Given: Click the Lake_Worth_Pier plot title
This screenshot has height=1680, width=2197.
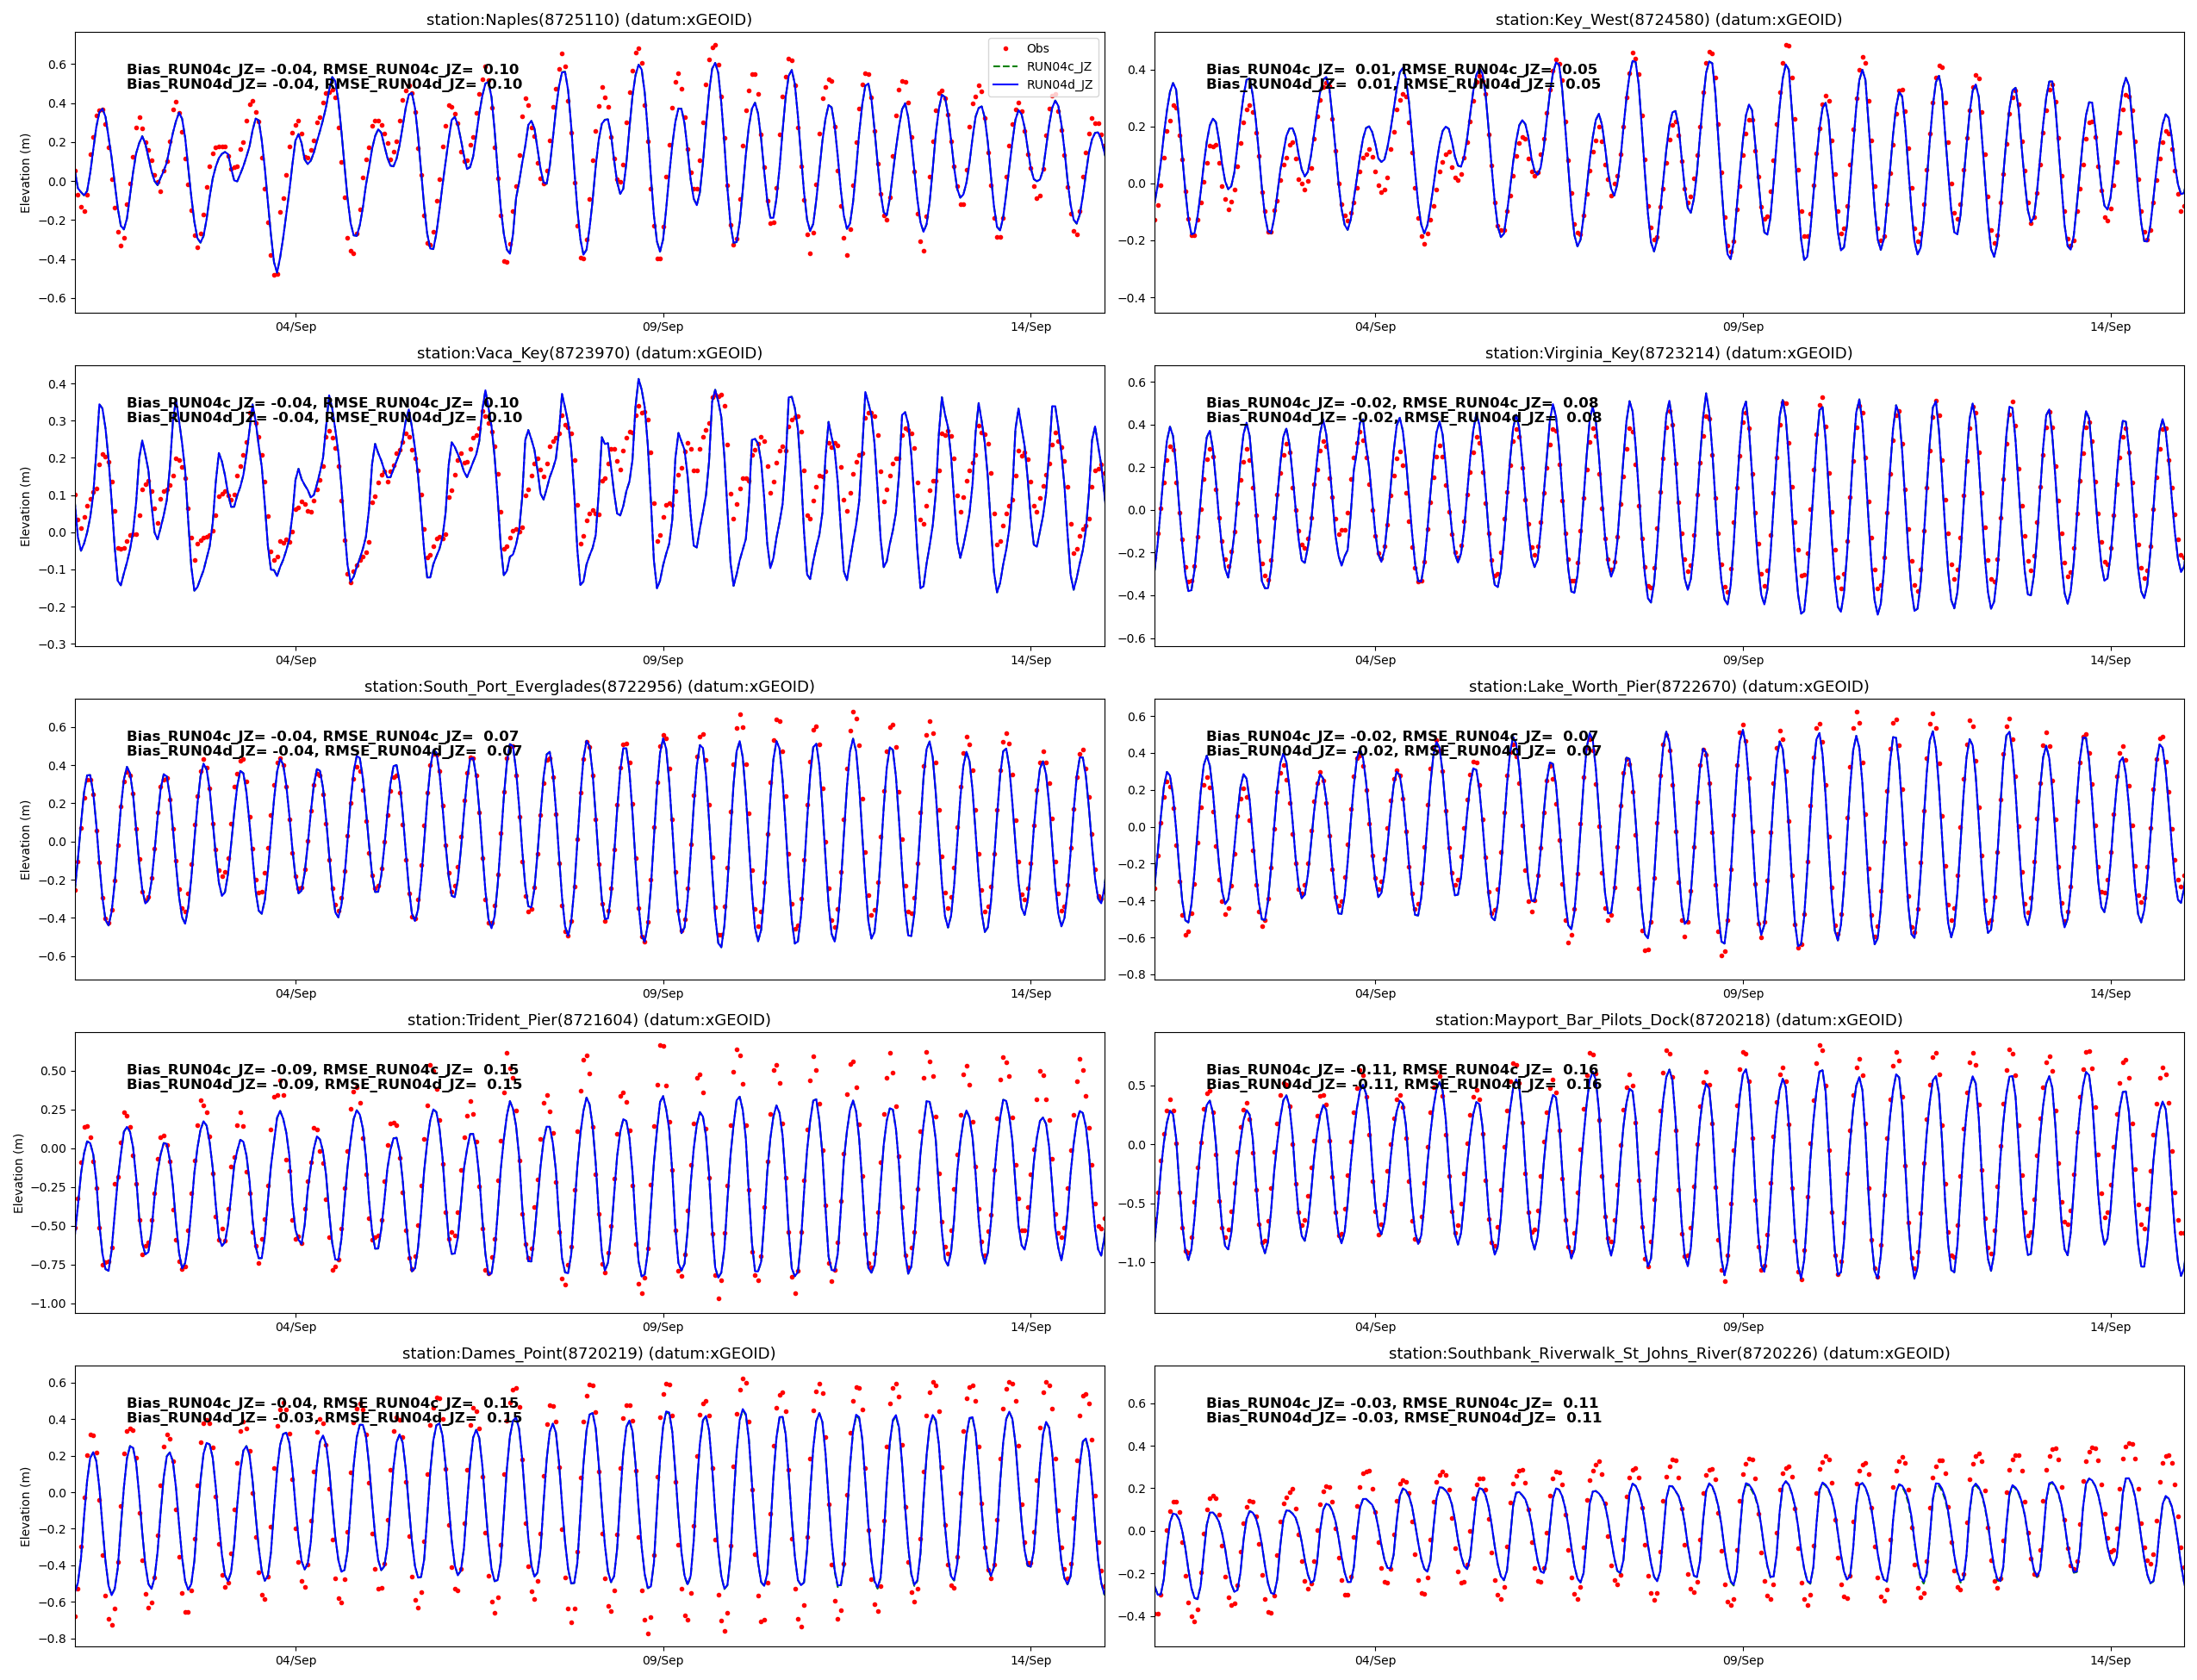Looking at the screenshot, I should (1668, 687).
